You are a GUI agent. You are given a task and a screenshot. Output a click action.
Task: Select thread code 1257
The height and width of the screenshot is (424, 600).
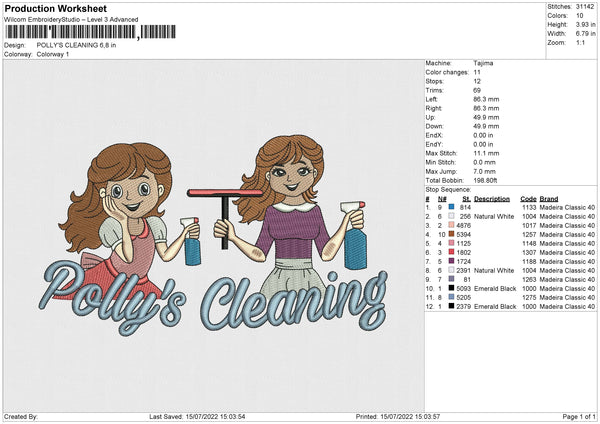(529, 234)
